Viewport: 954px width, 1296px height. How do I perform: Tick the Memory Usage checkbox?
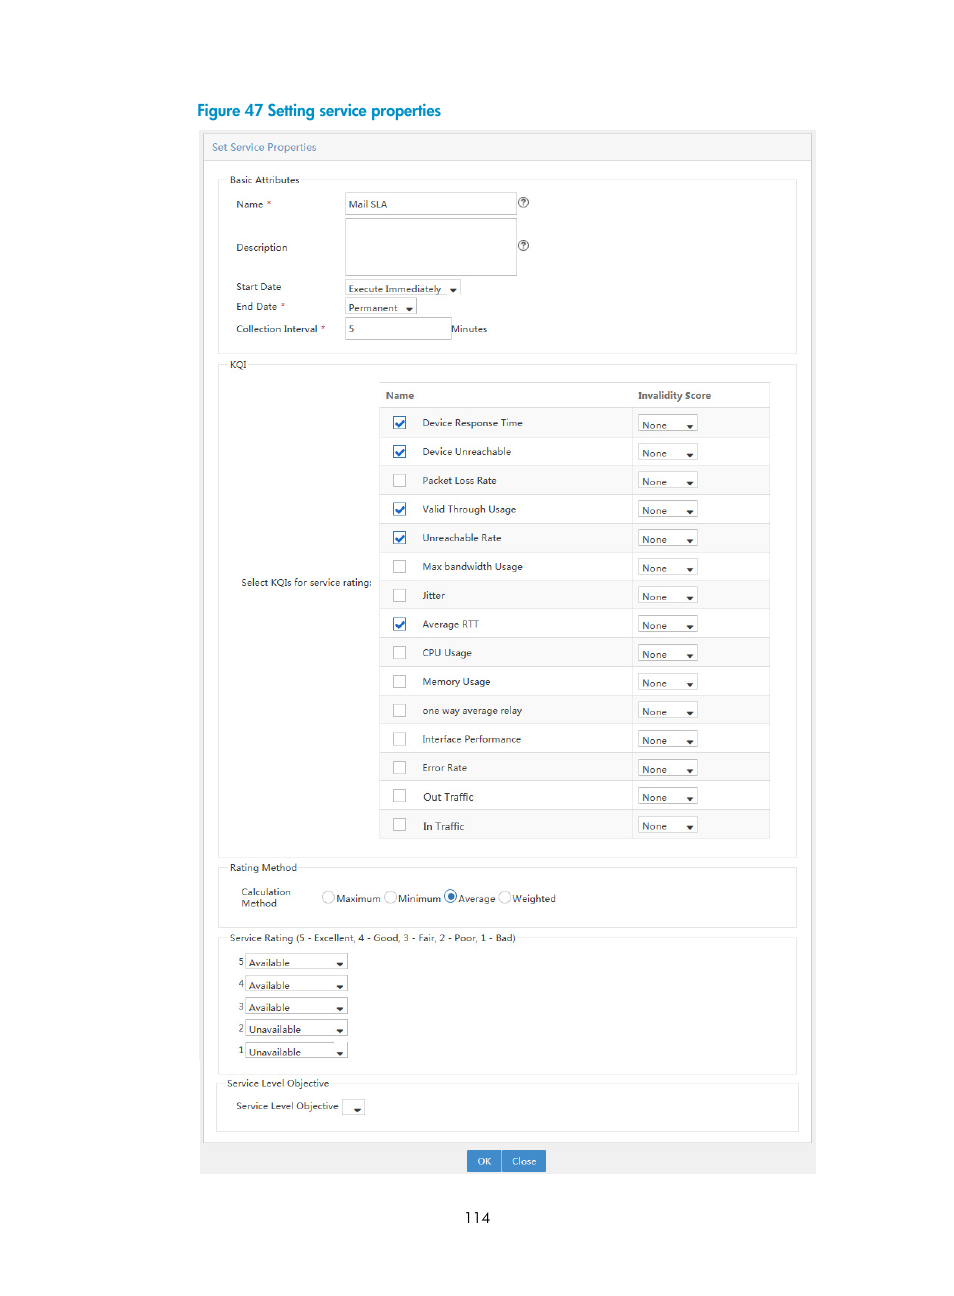[400, 682]
